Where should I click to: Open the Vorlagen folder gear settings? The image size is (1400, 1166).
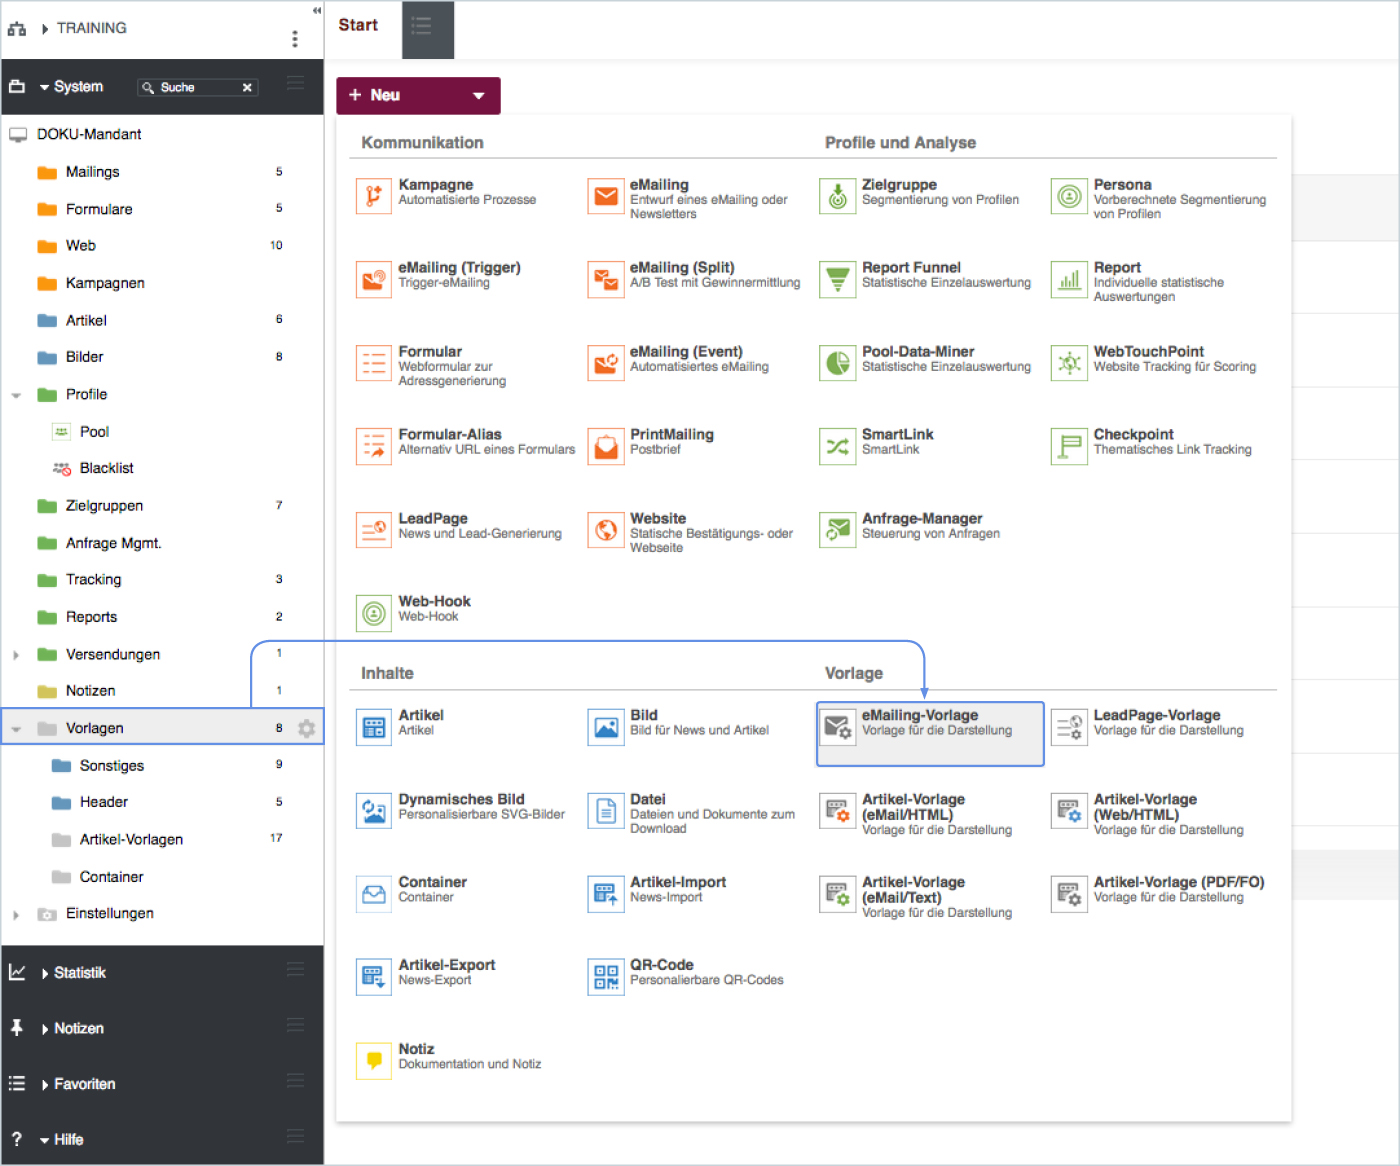tap(307, 729)
